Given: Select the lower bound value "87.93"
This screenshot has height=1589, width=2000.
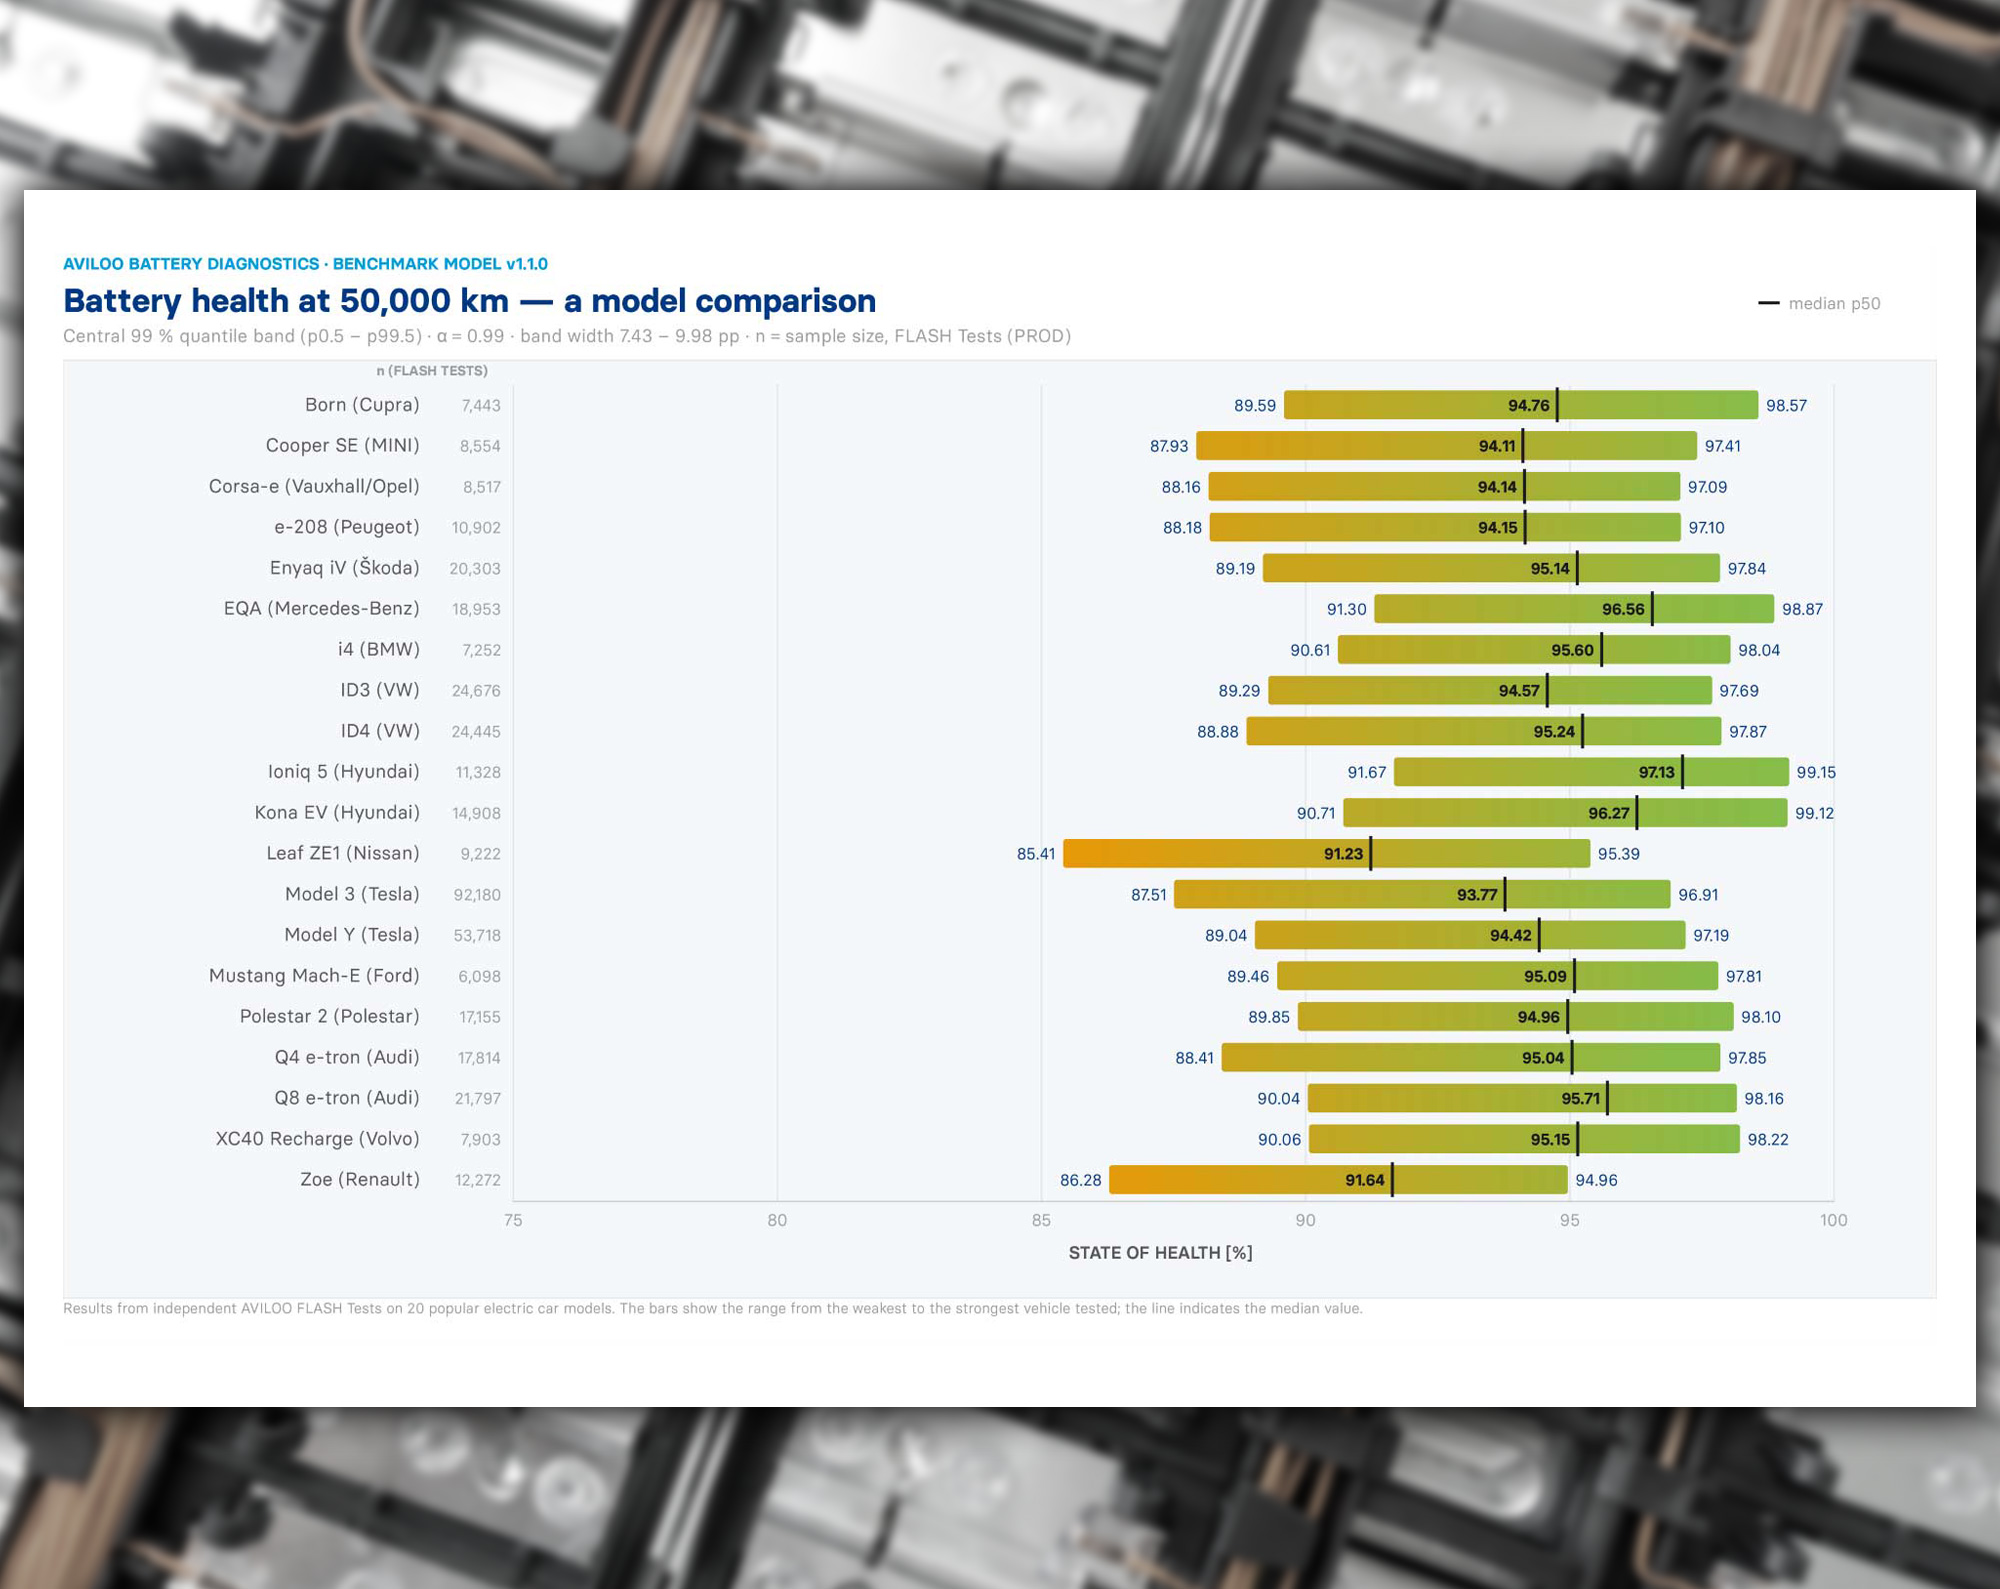Looking at the screenshot, I should (x=1169, y=446).
